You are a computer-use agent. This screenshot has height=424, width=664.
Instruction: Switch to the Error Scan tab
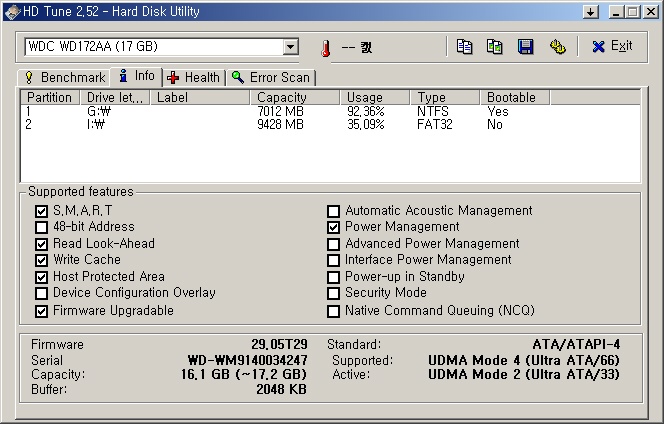coord(271,78)
